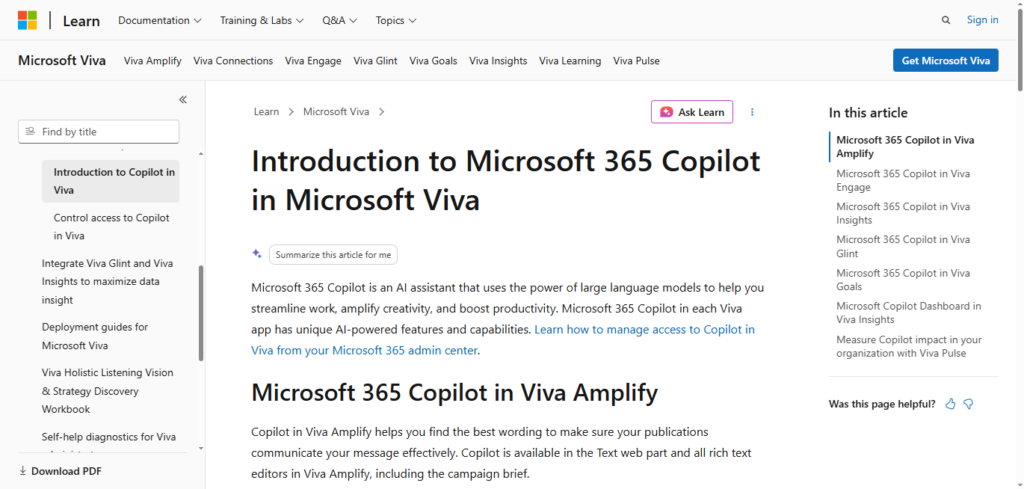Collapse the sidebar with double-chevron icon
This screenshot has width=1024, height=489.
click(x=183, y=100)
